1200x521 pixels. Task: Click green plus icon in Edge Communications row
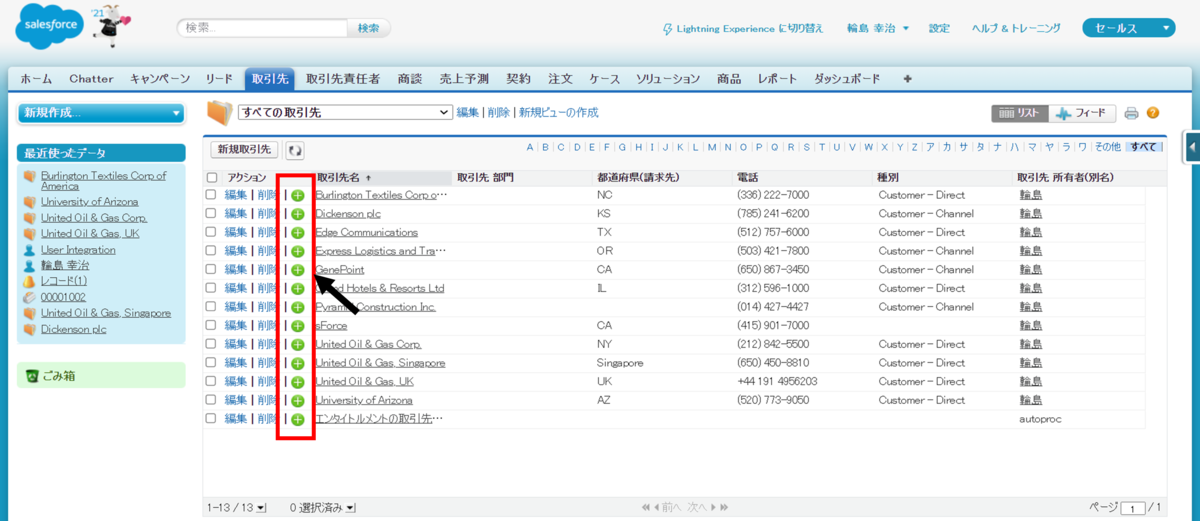pos(298,232)
